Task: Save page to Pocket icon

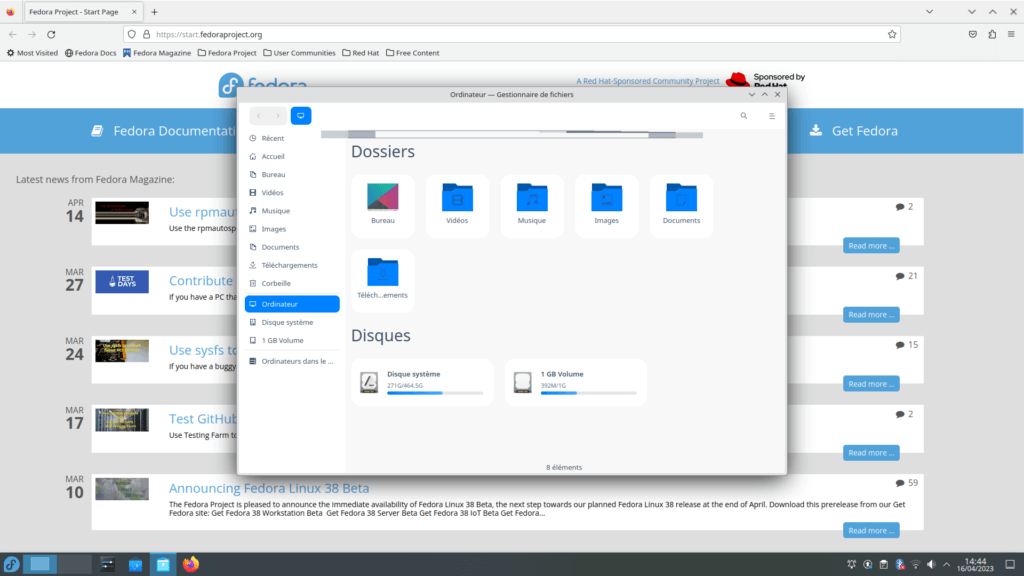Action: (972, 35)
